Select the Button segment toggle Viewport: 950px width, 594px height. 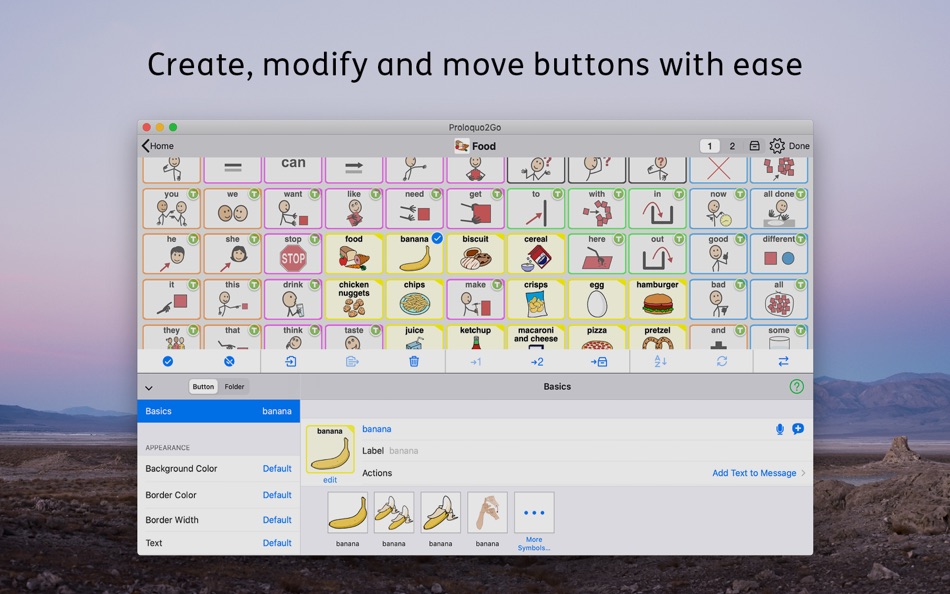[203, 387]
